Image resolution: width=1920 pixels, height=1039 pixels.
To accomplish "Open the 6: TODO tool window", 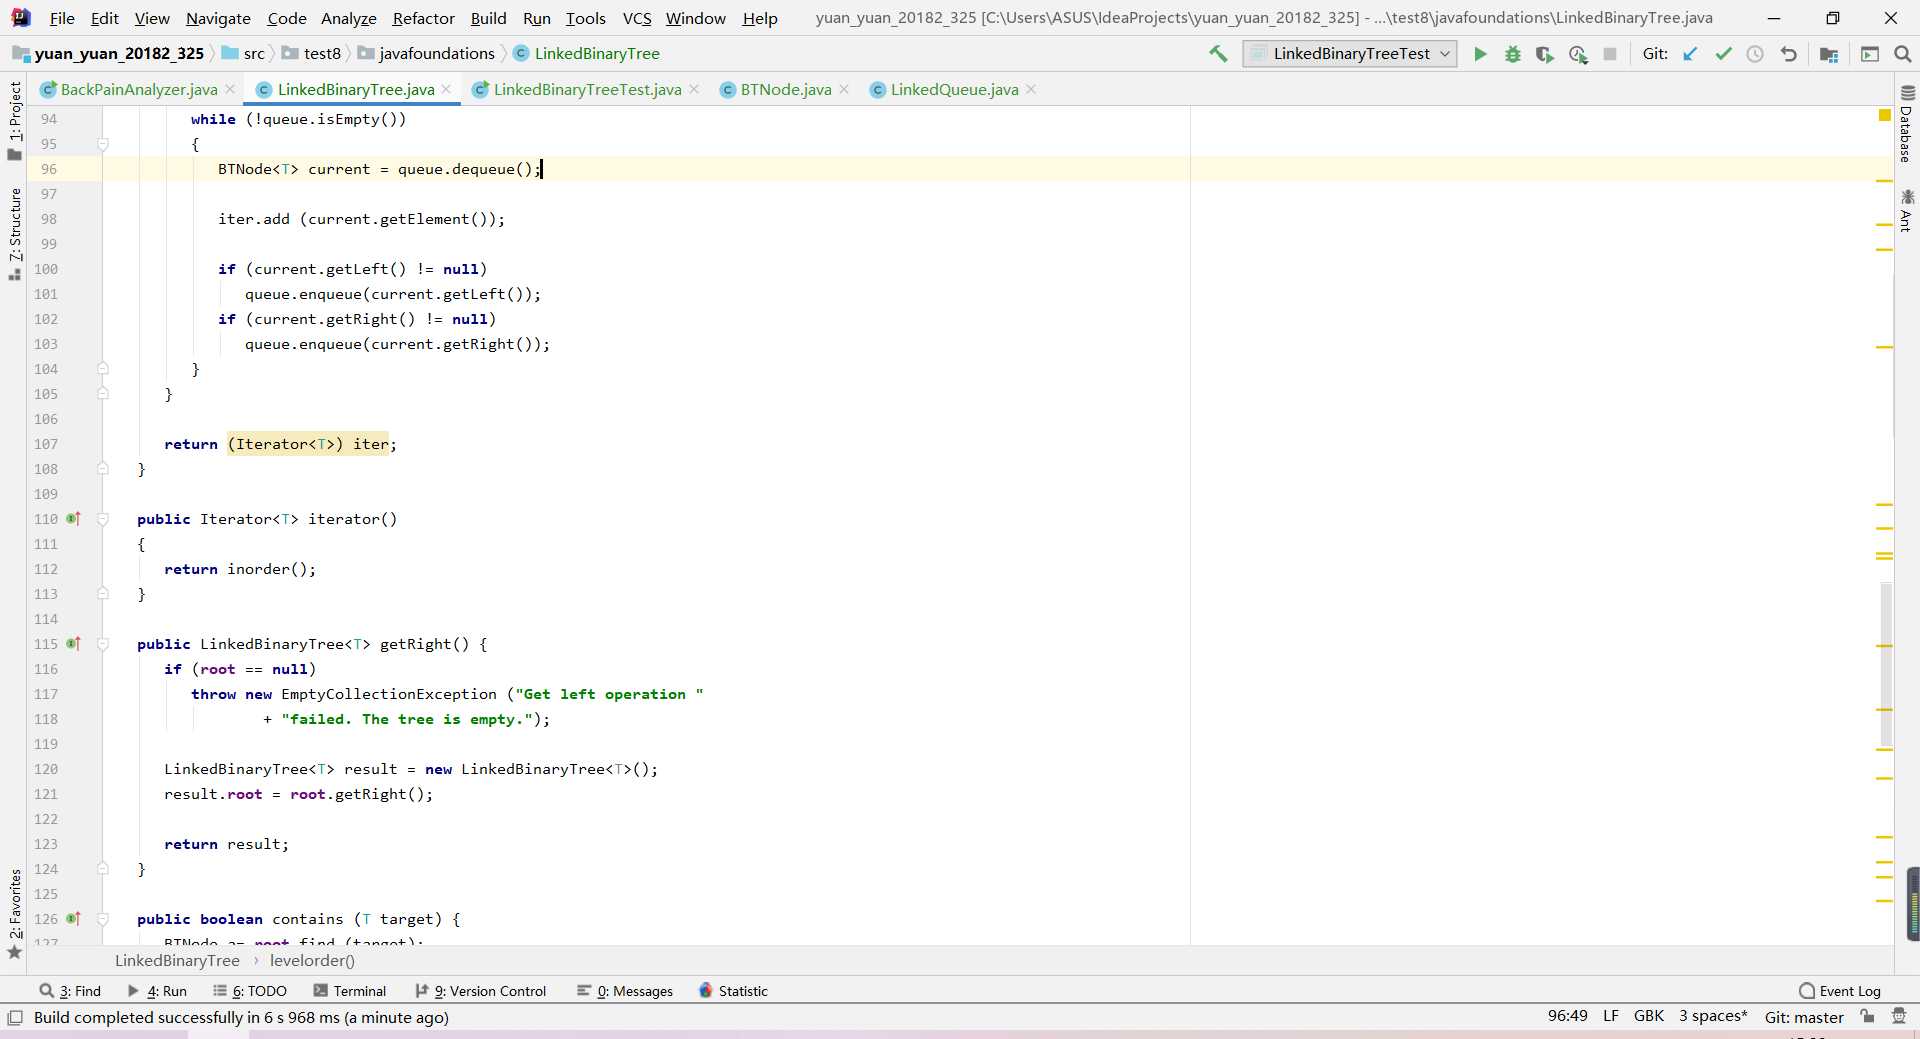I will [250, 991].
